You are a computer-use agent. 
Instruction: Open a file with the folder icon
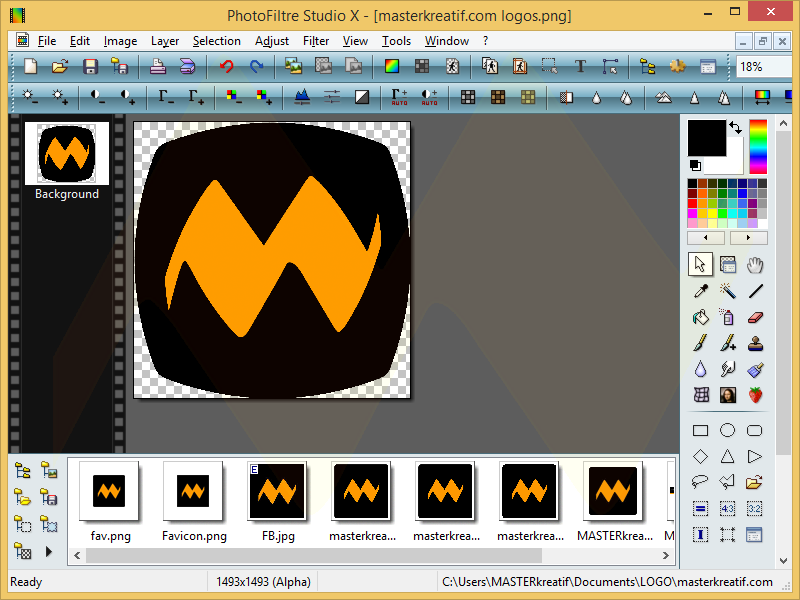(60, 66)
